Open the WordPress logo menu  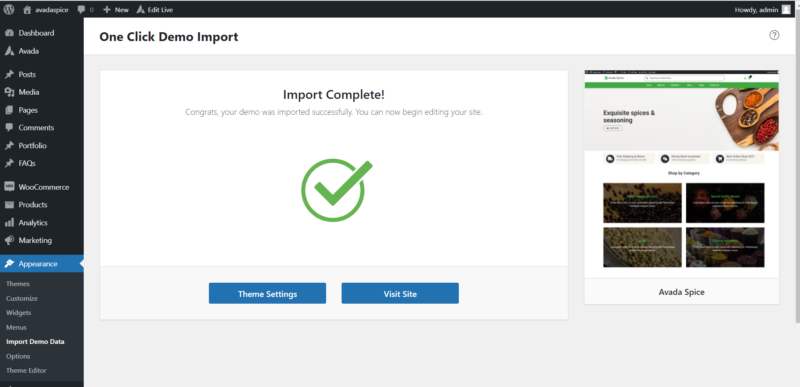coord(9,10)
